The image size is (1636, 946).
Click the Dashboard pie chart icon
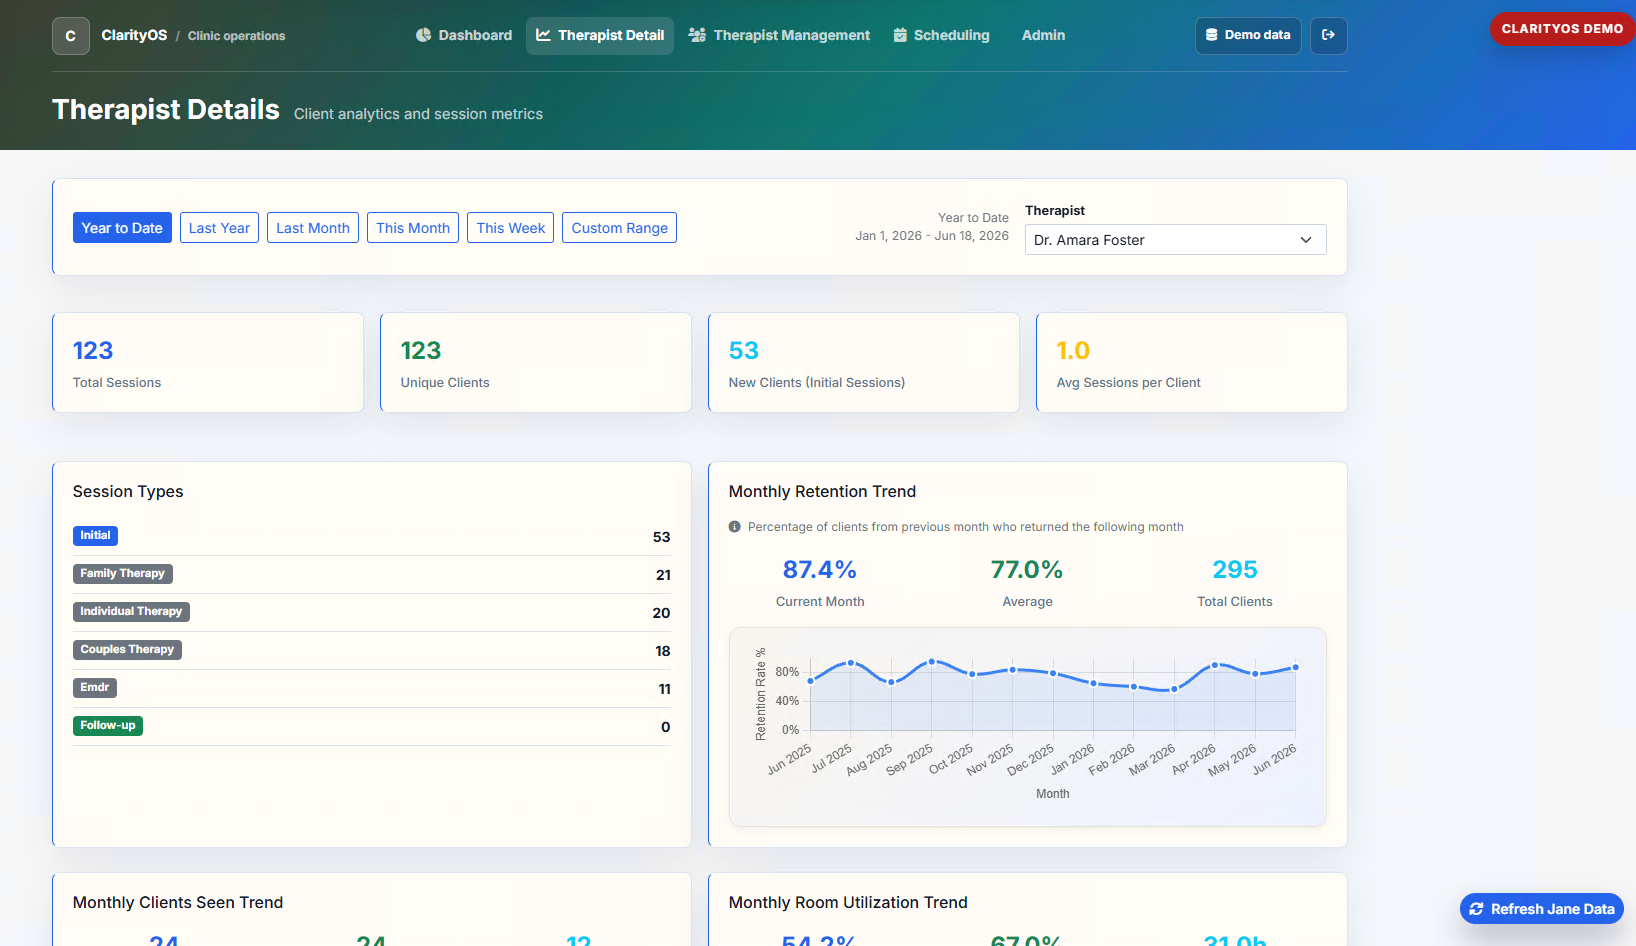tap(424, 35)
